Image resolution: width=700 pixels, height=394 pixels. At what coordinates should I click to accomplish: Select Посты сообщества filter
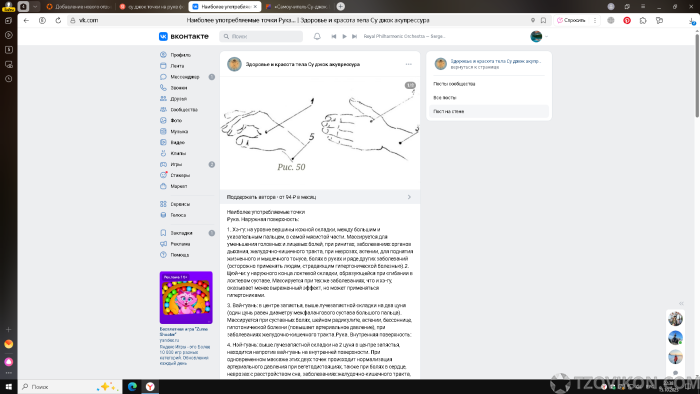[x=454, y=84]
